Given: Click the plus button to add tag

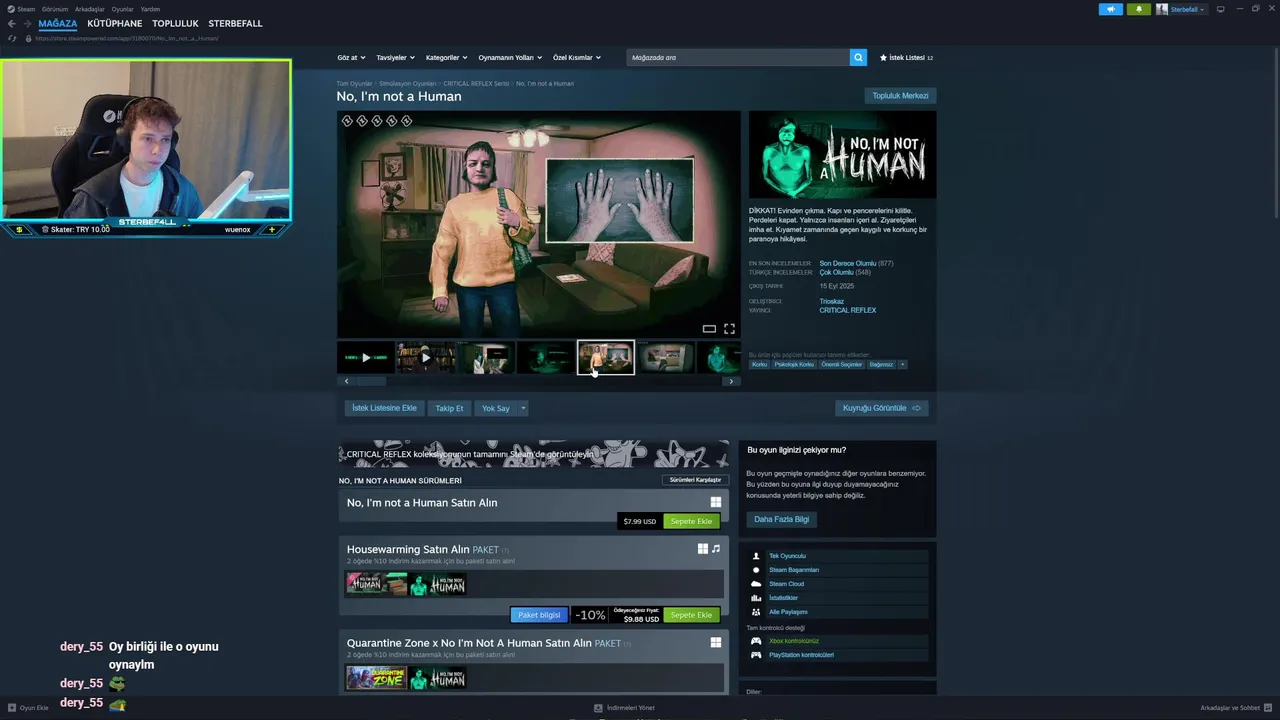Looking at the screenshot, I should (x=902, y=365).
